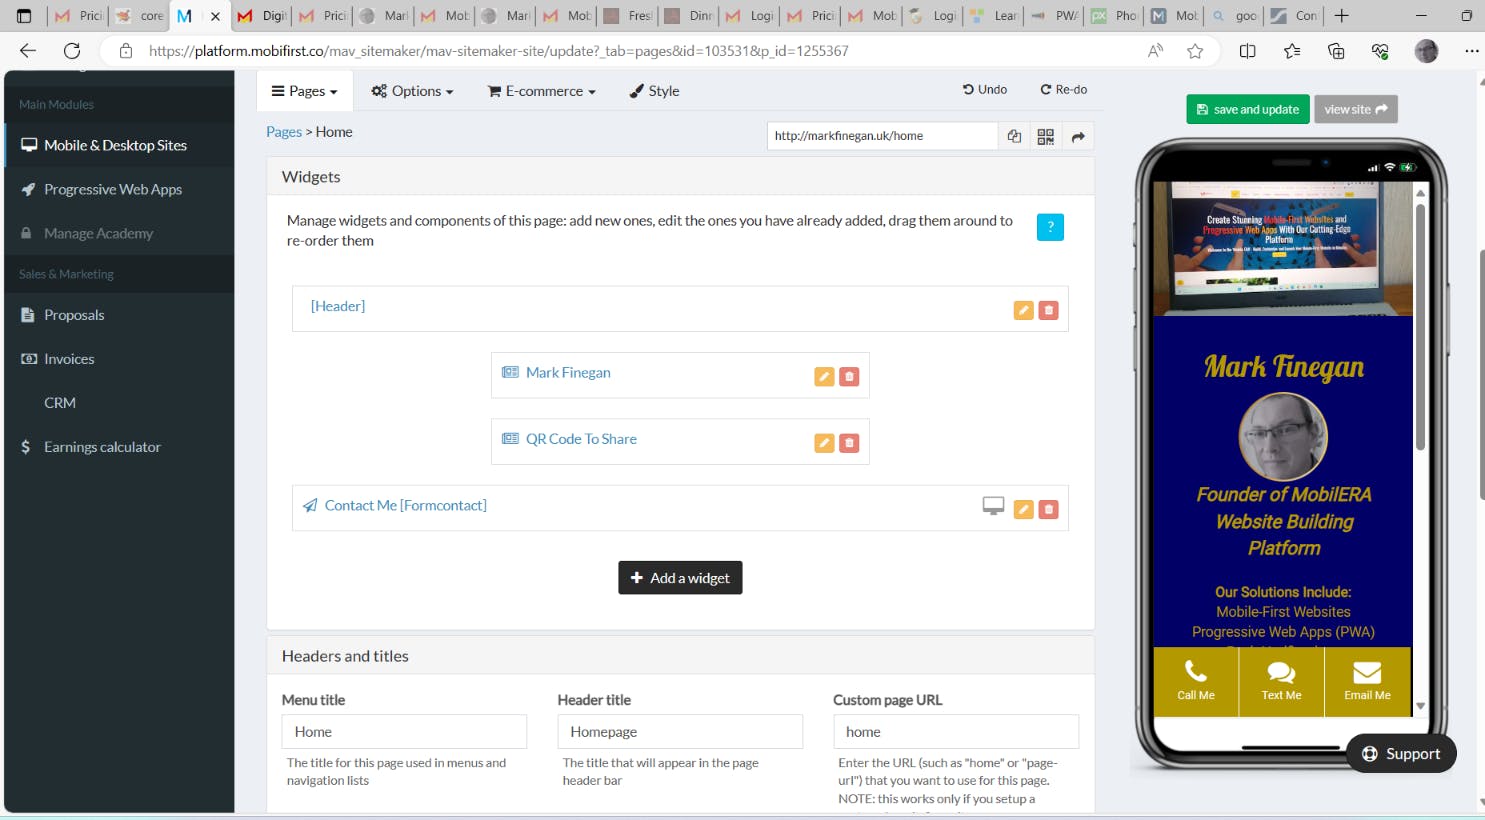Select Mobile & Desktop Sites in sidebar
This screenshot has height=820, width=1485.
click(119, 145)
